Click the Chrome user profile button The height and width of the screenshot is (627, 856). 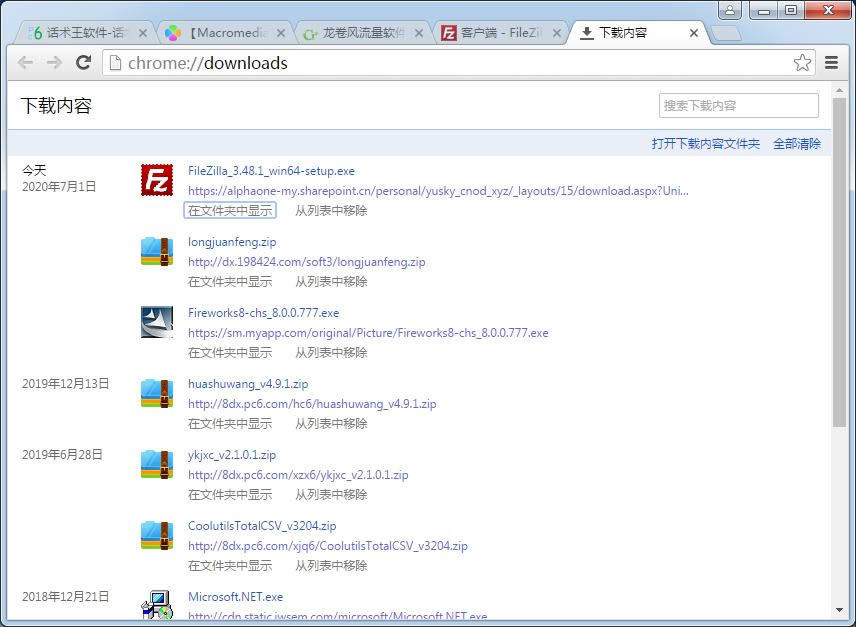coord(730,10)
